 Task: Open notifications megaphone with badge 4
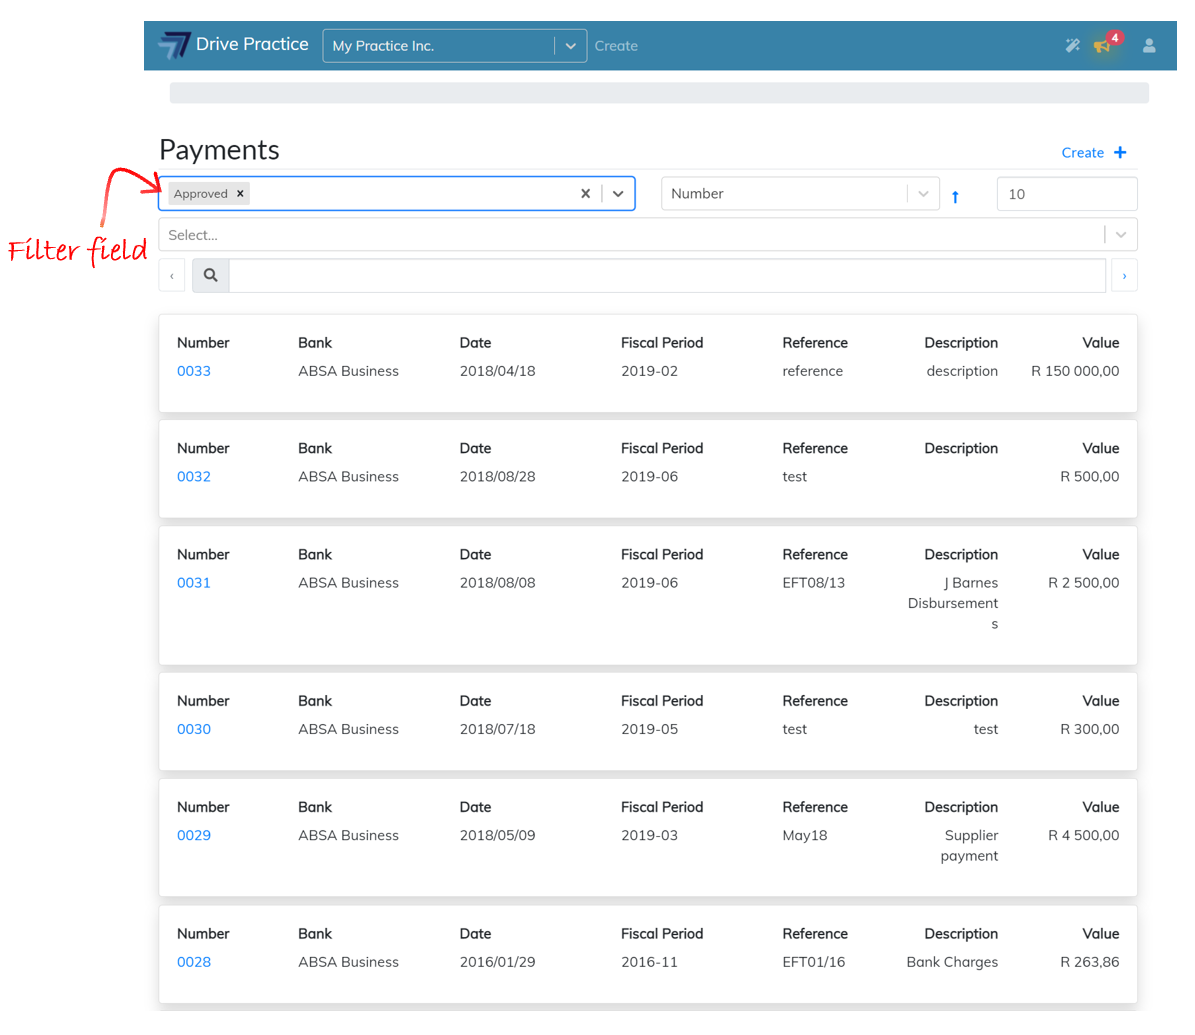coord(1107,43)
